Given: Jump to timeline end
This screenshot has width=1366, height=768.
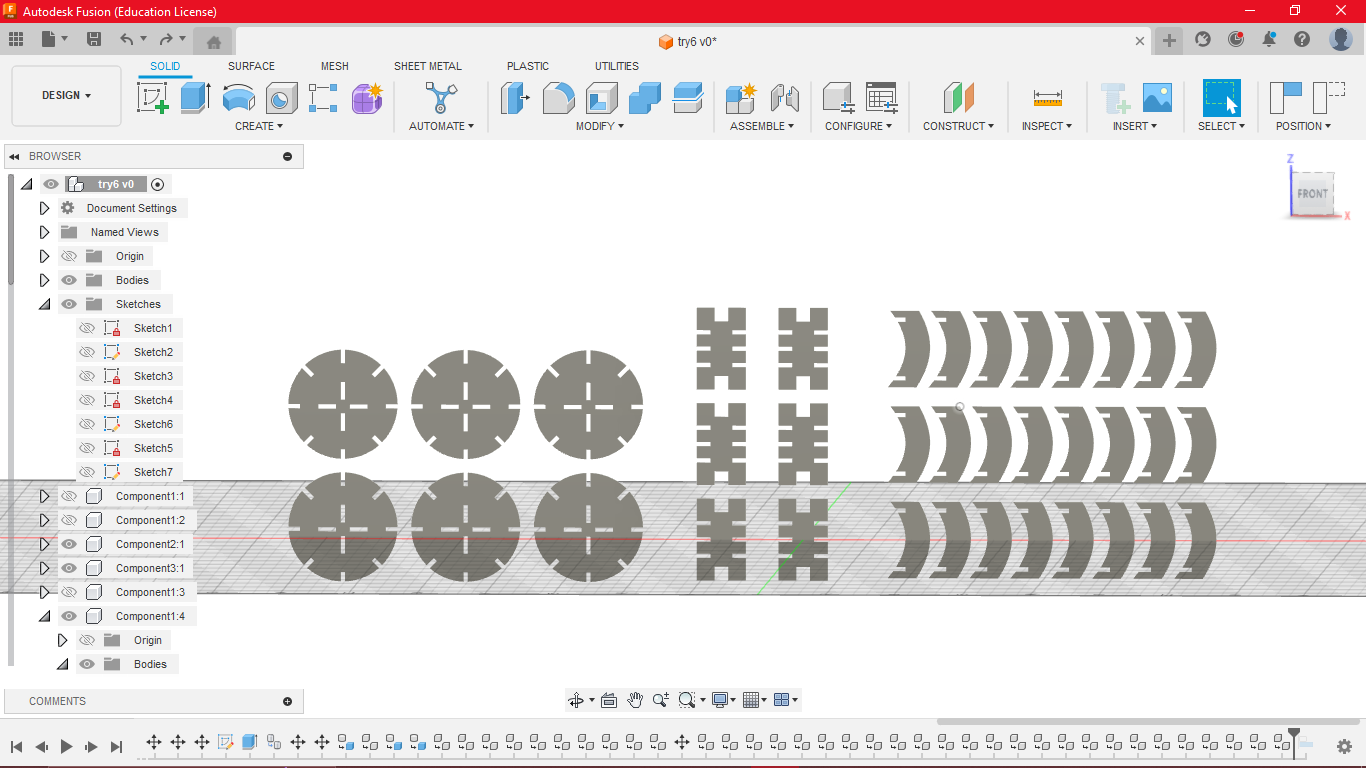Looking at the screenshot, I should click(x=116, y=746).
